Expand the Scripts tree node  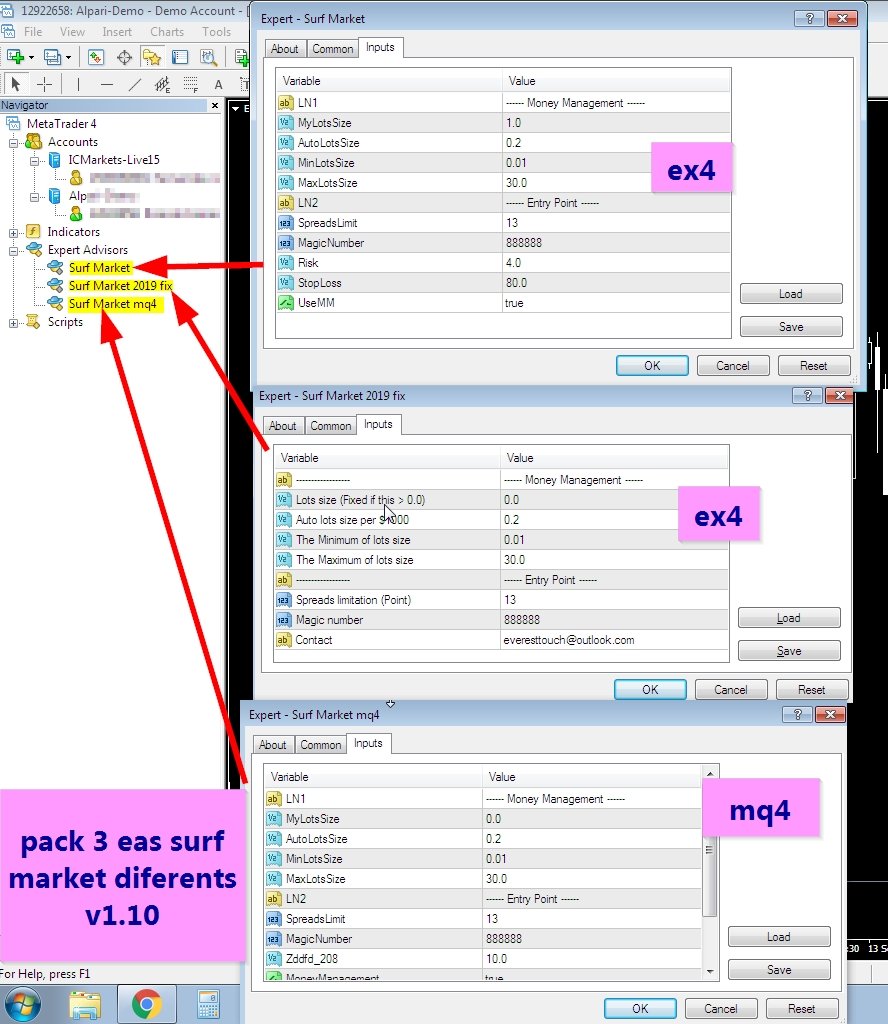[x=15, y=322]
